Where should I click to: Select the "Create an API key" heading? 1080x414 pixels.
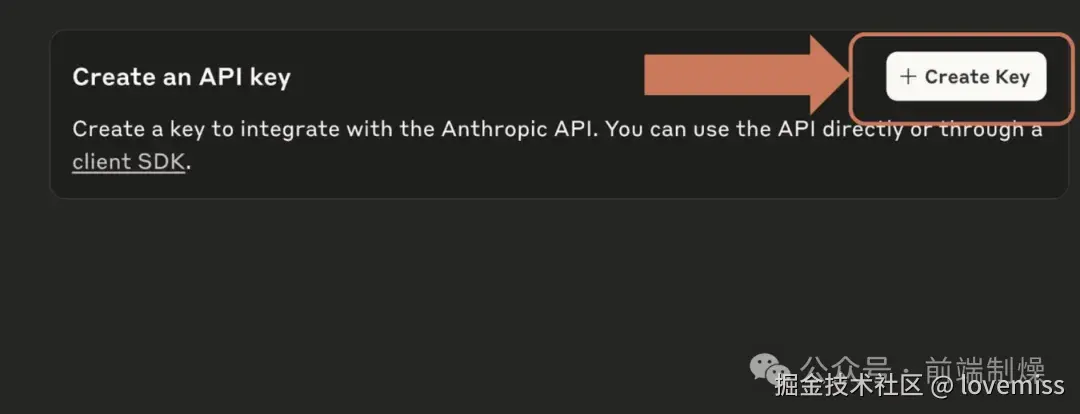181,77
